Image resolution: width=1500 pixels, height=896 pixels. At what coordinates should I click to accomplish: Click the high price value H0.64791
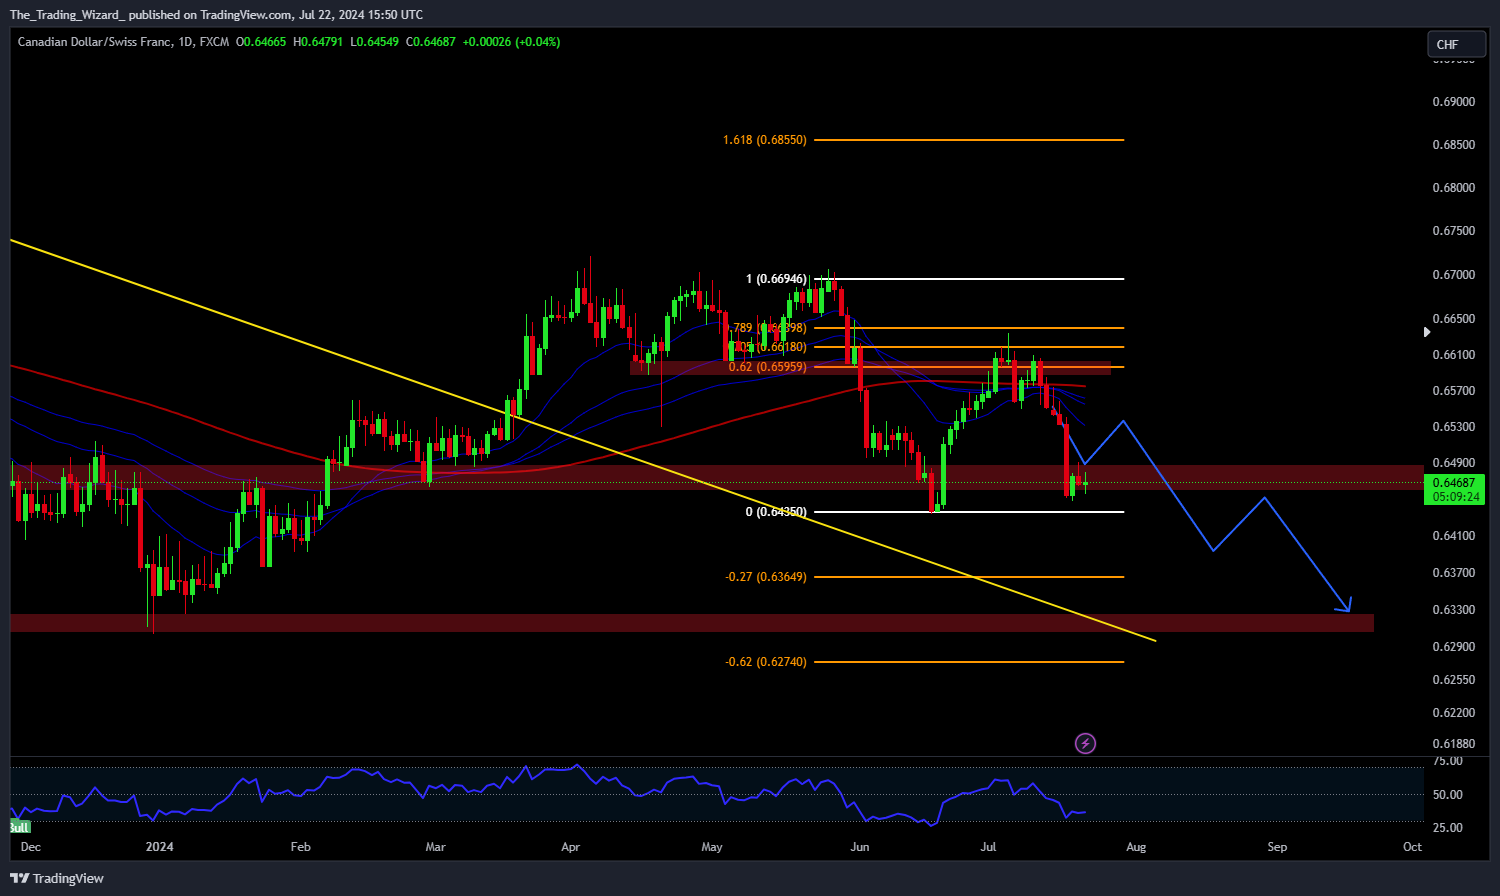point(318,42)
